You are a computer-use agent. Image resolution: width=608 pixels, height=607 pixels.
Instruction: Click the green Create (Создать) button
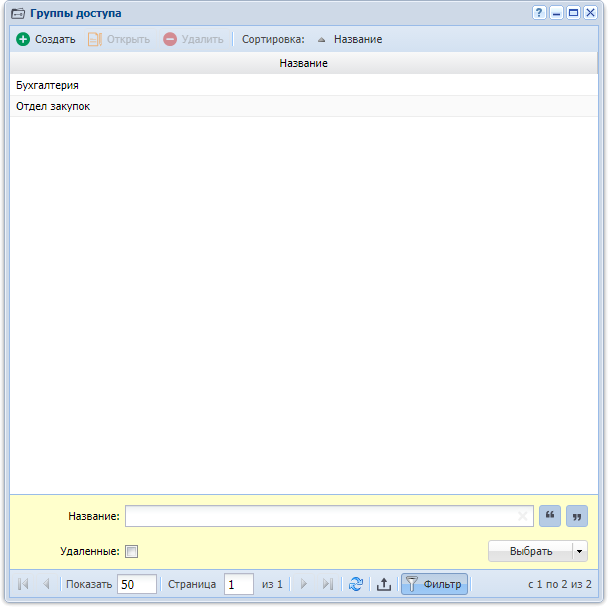[46, 39]
